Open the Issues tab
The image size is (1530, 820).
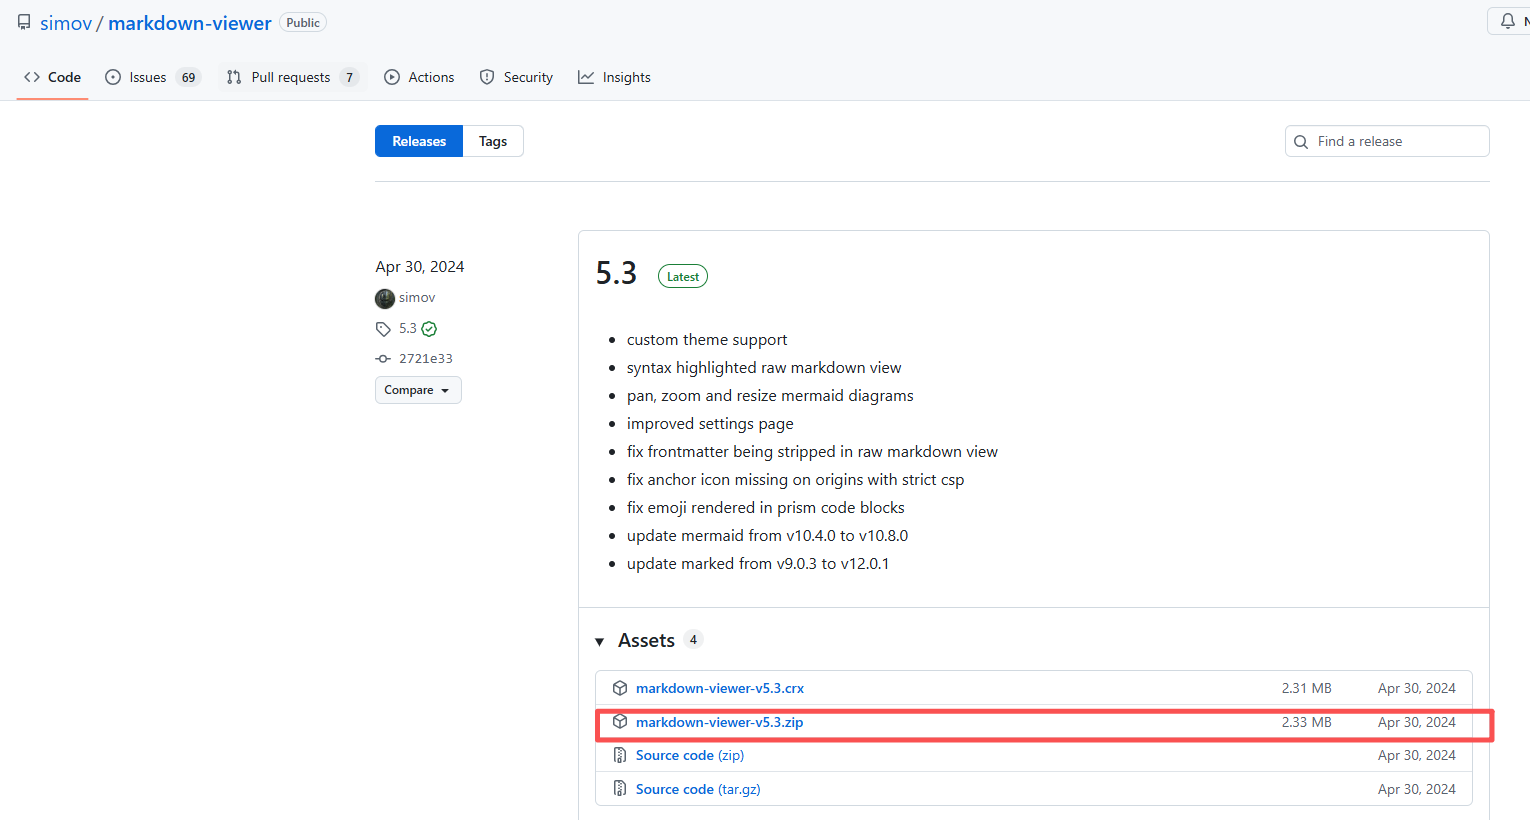click(x=153, y=77)
